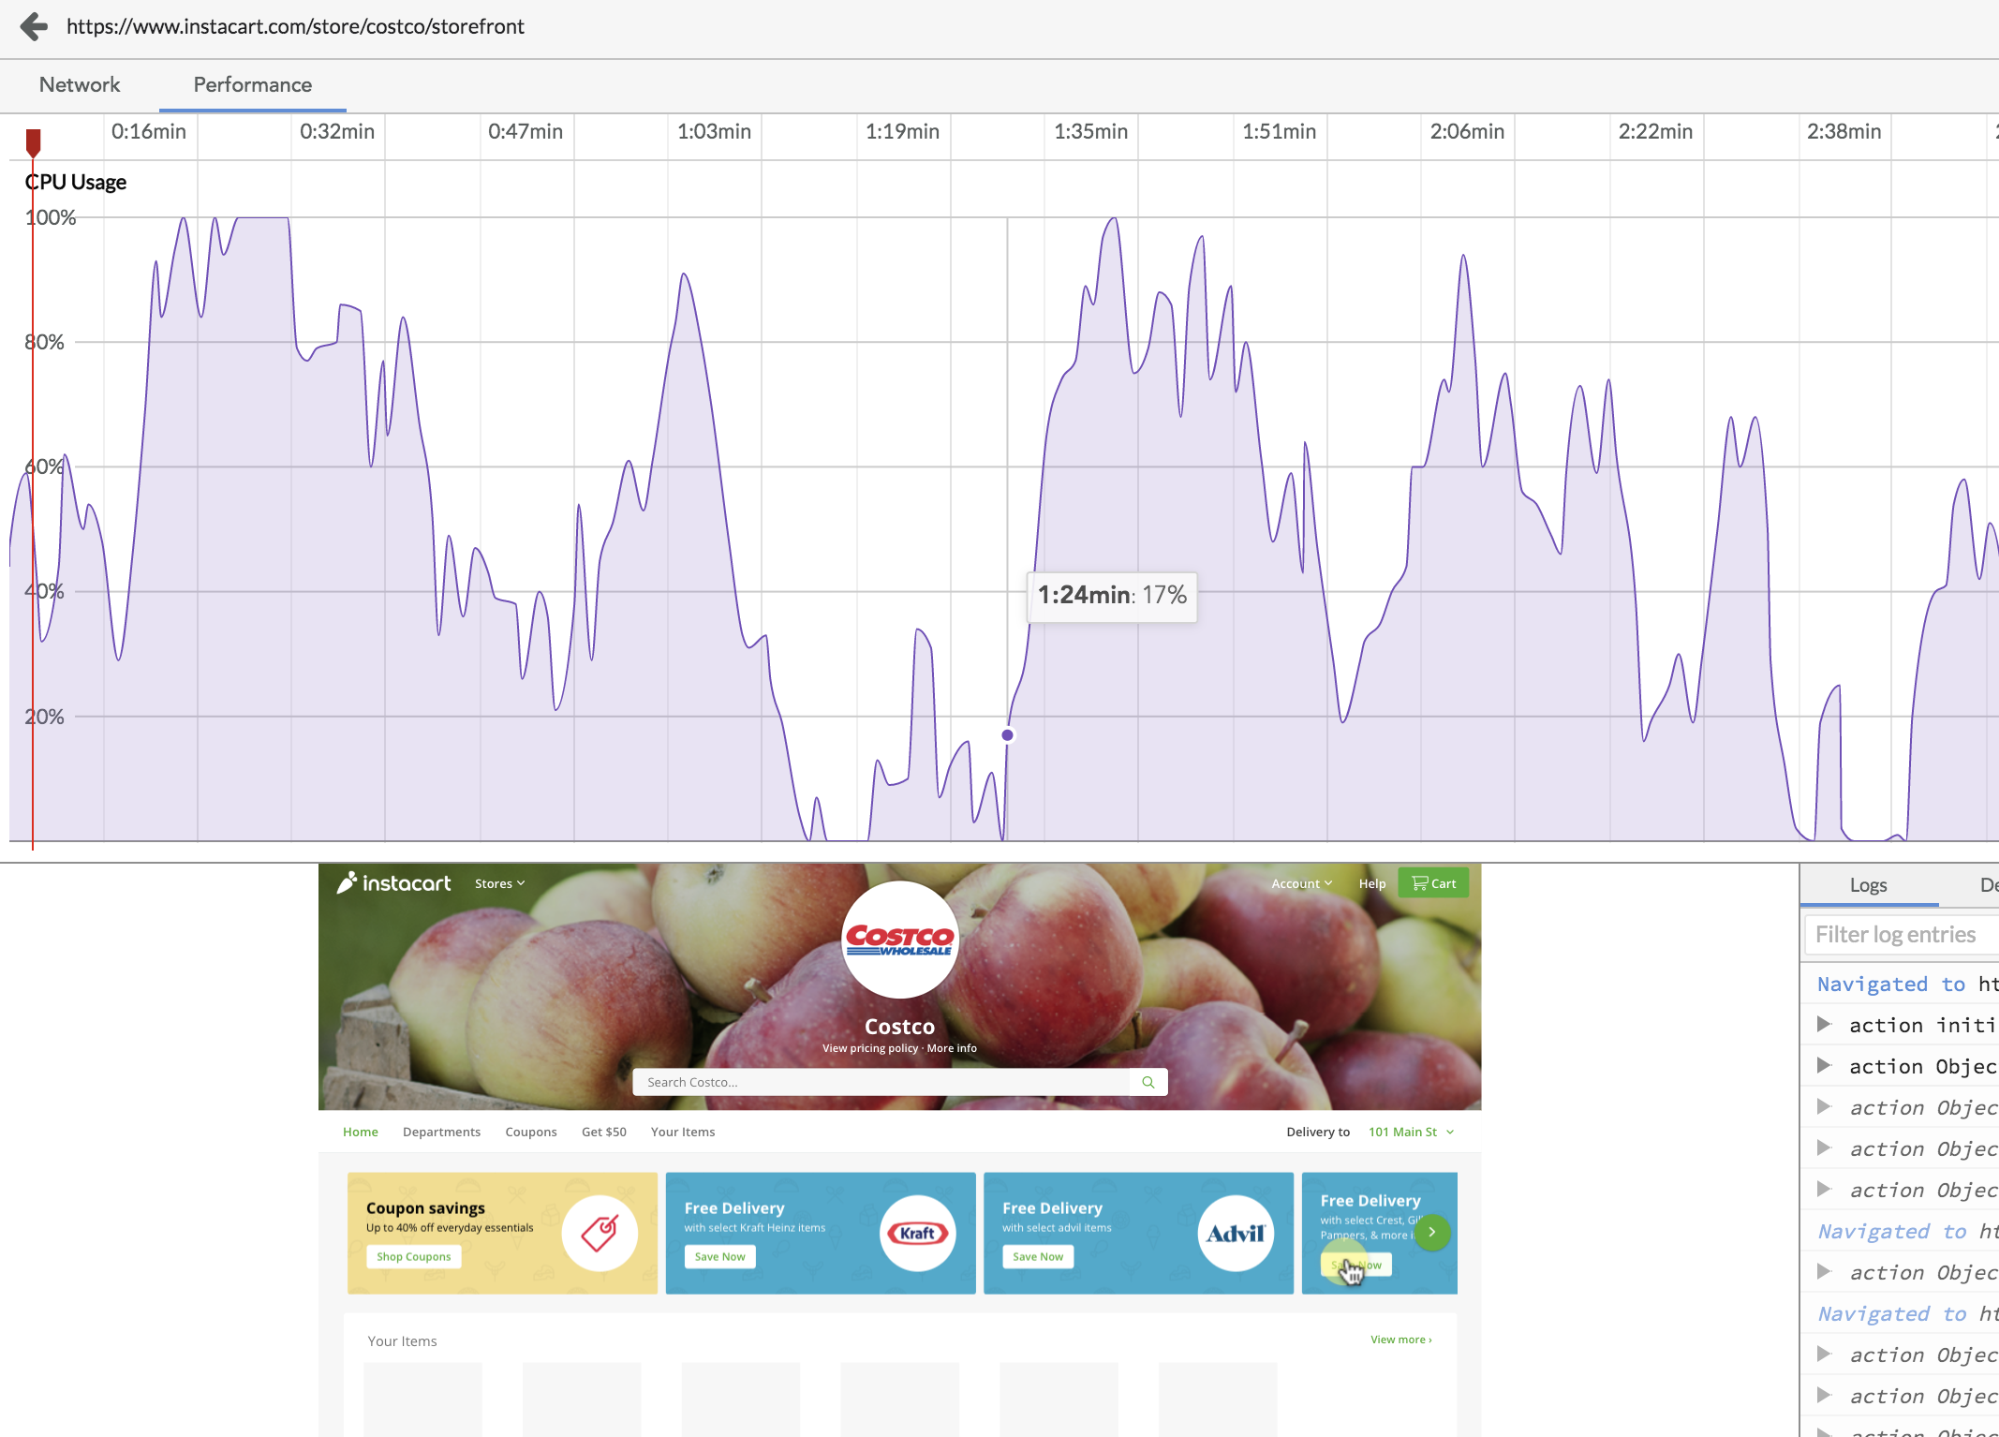The height and width of the screenshot is (1437, 1999).
Task: Click the Instacart logo icon
Action: tap(349, 881)
